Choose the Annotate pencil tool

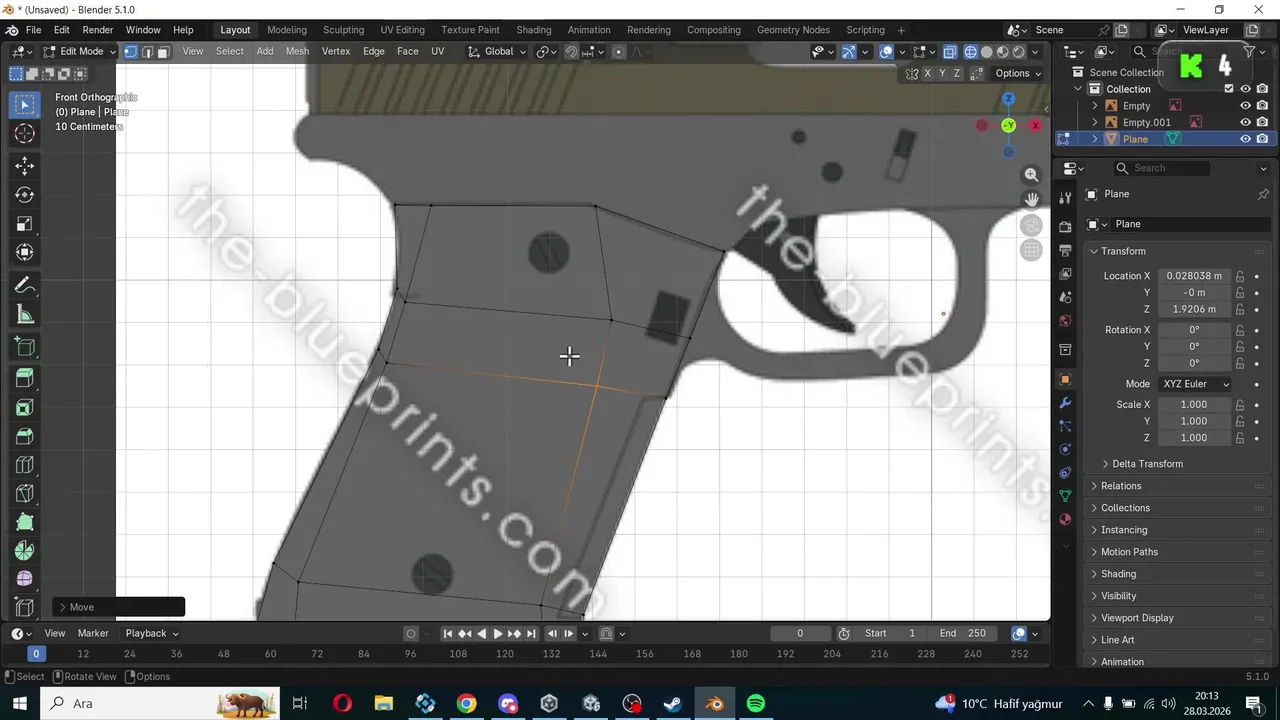pyautogui.click(x=25, y=286)
